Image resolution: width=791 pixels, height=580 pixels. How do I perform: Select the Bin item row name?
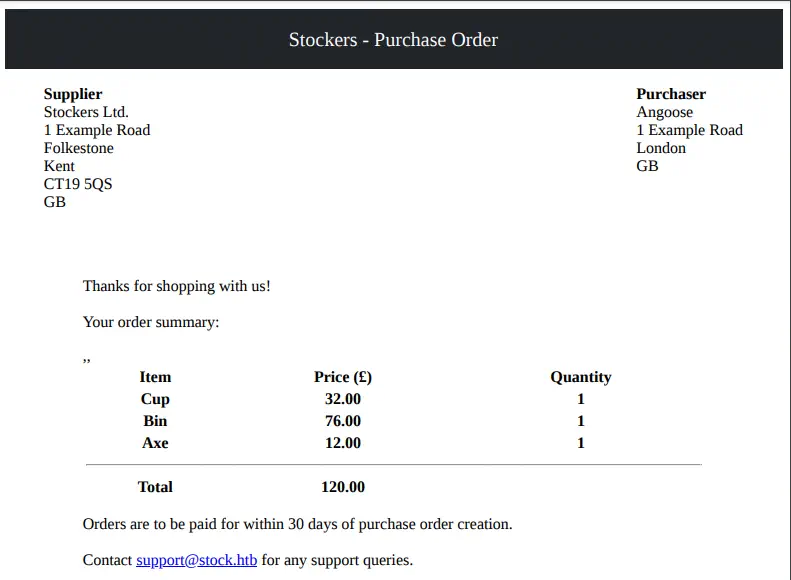coord(155,421)
